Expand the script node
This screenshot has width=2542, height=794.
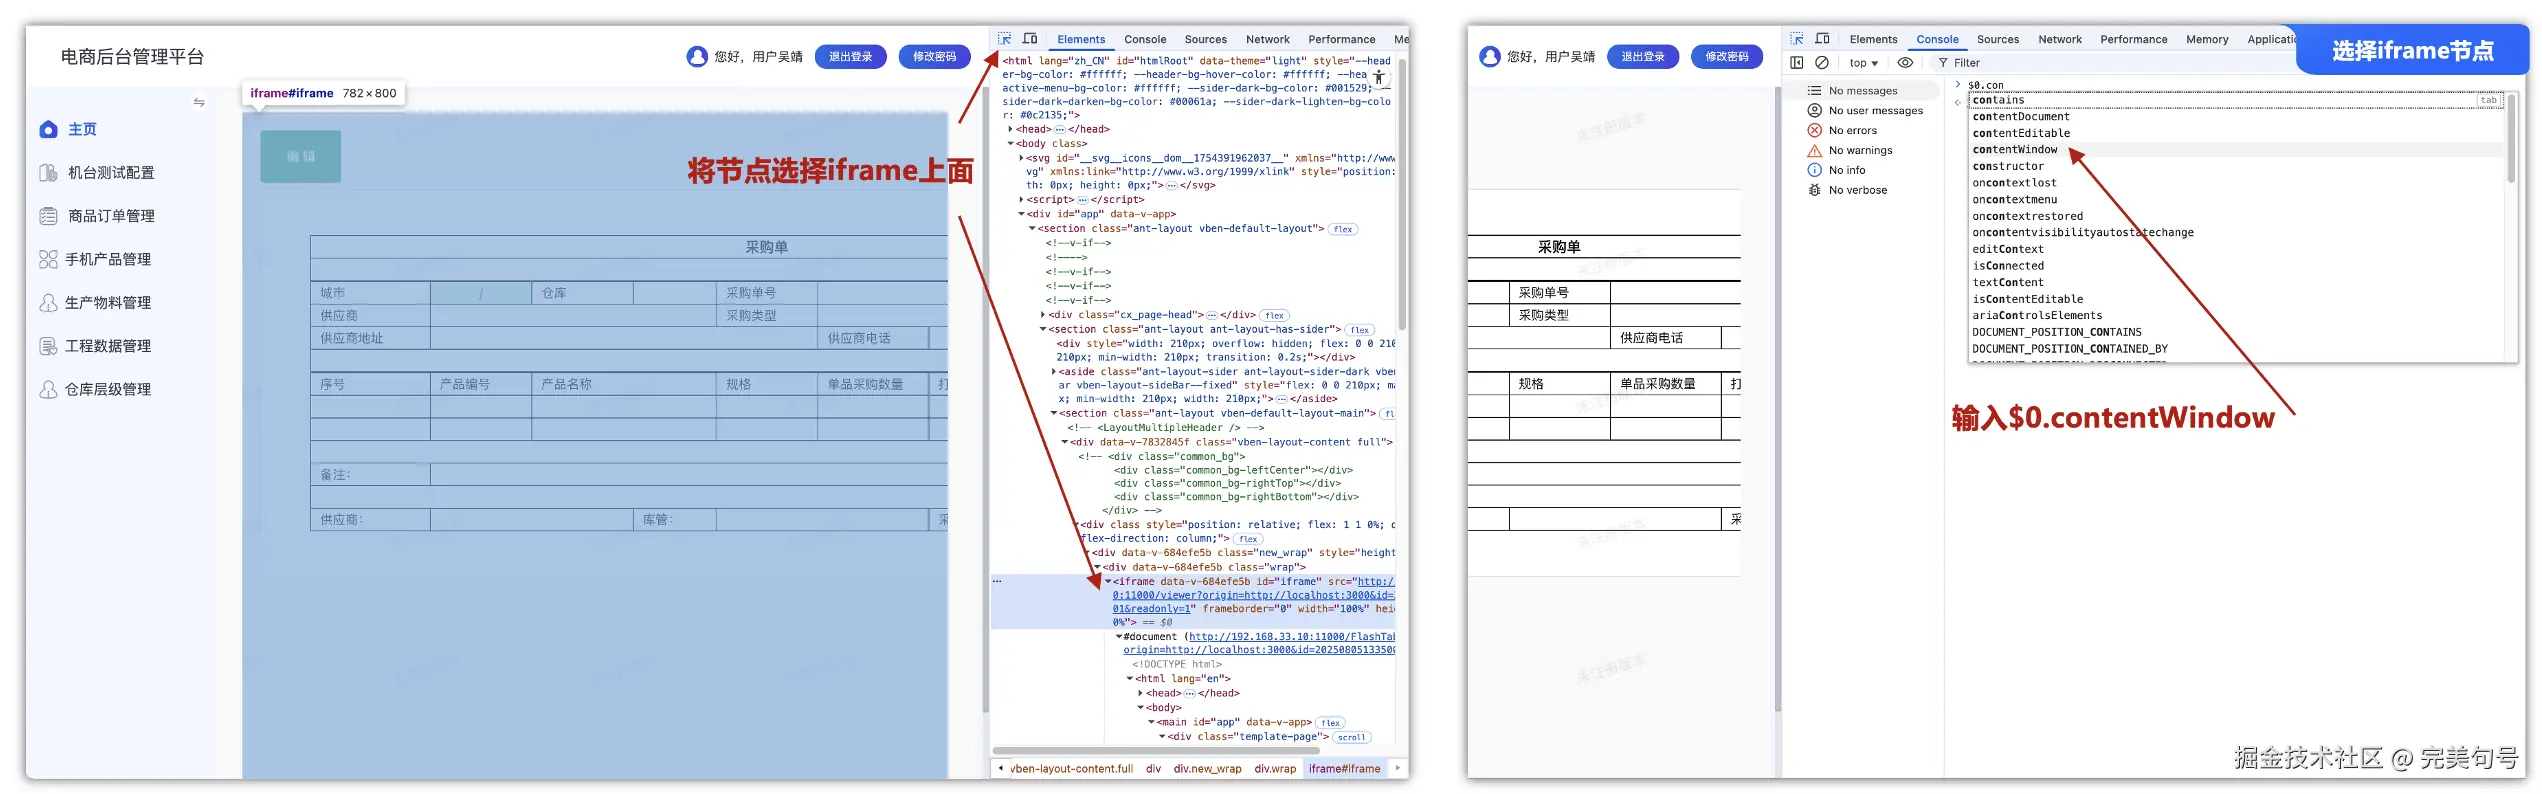point(1021,200)
